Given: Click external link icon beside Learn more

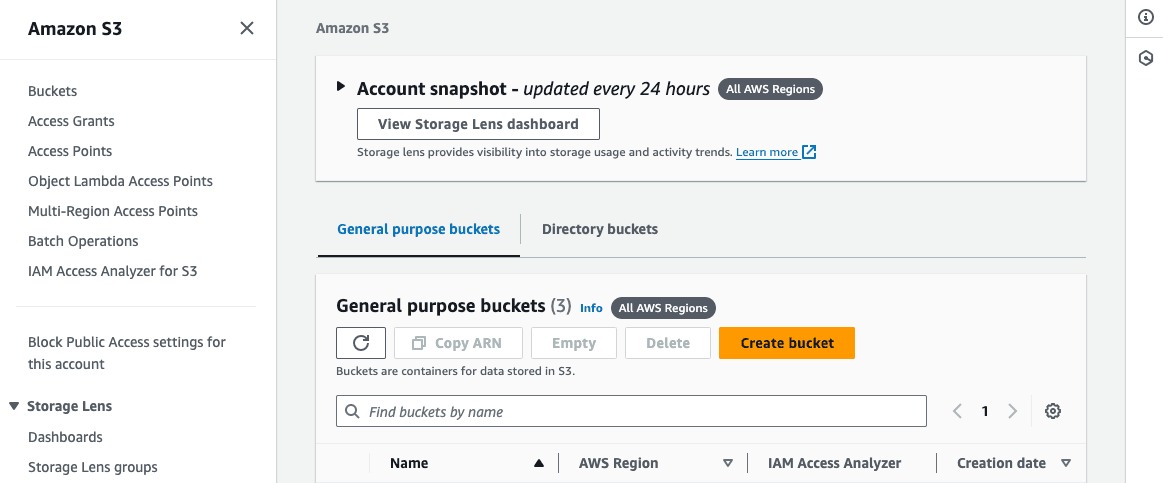Looking at the screenshot, I should pos(809,152).
